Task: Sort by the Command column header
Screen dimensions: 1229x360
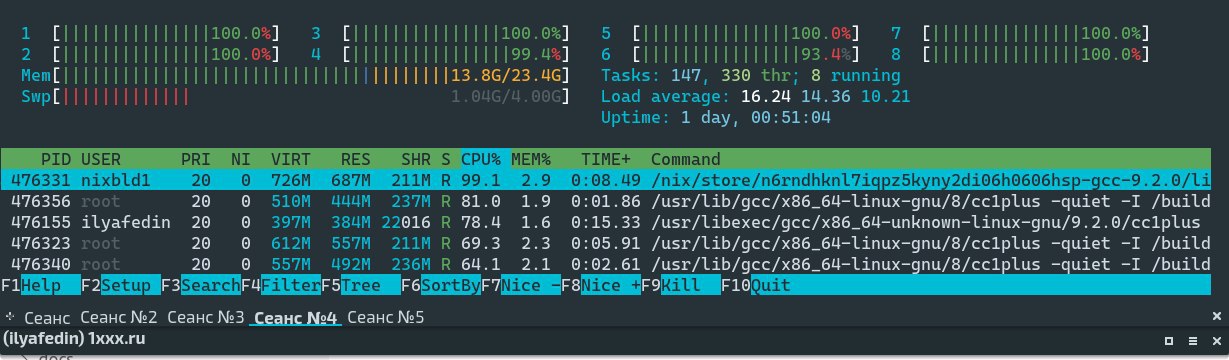Action: 685,159
